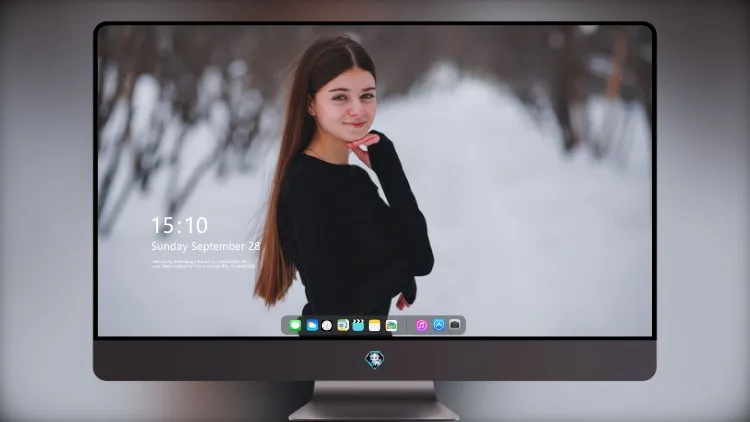Open the Maps app in dock
Viewport: 750px width, 422px height.
coord(343,325)
